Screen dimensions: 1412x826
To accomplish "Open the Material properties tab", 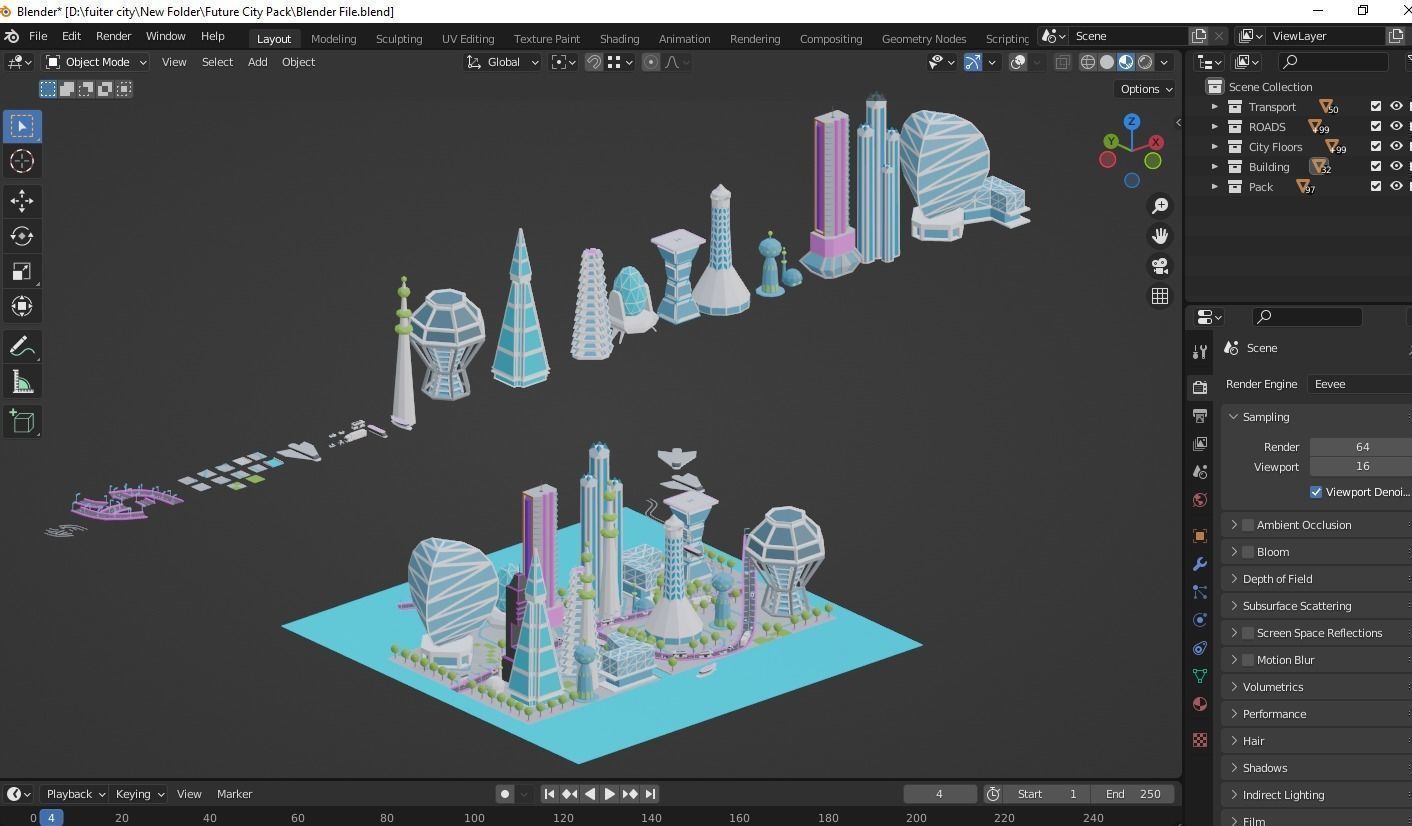I will (1200, 704).
